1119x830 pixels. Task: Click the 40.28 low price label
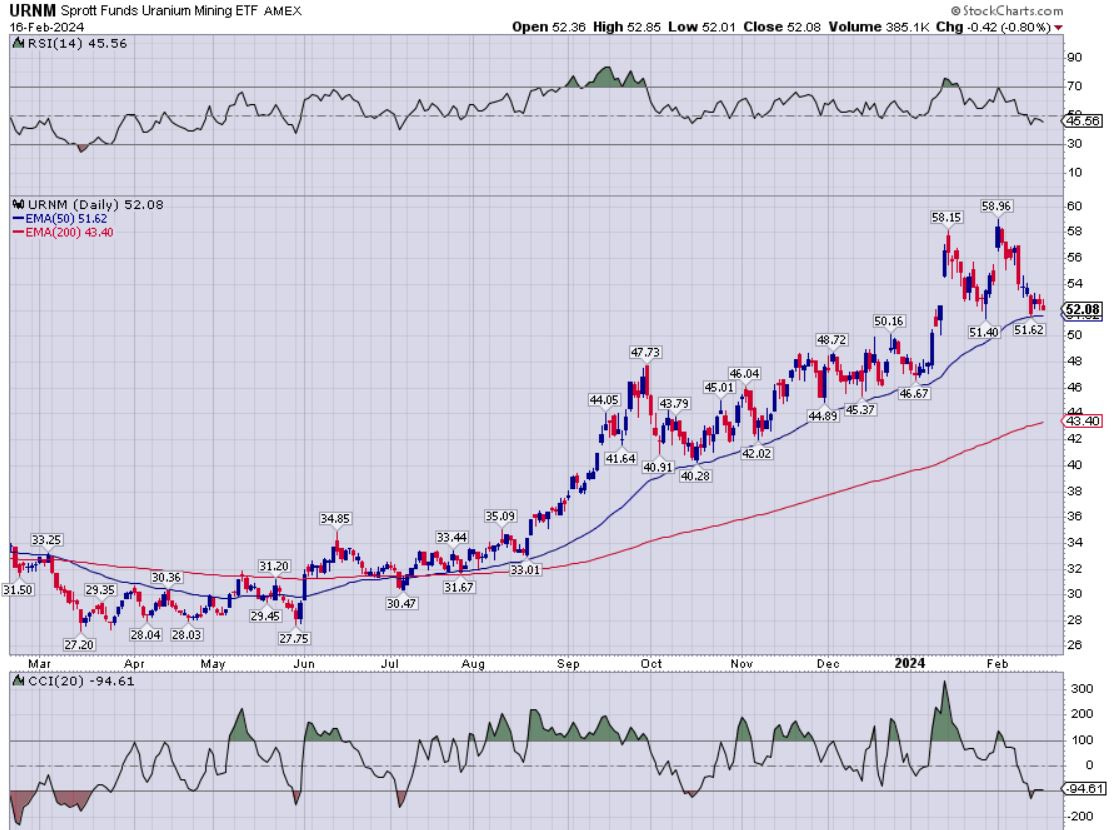point(695,475)
